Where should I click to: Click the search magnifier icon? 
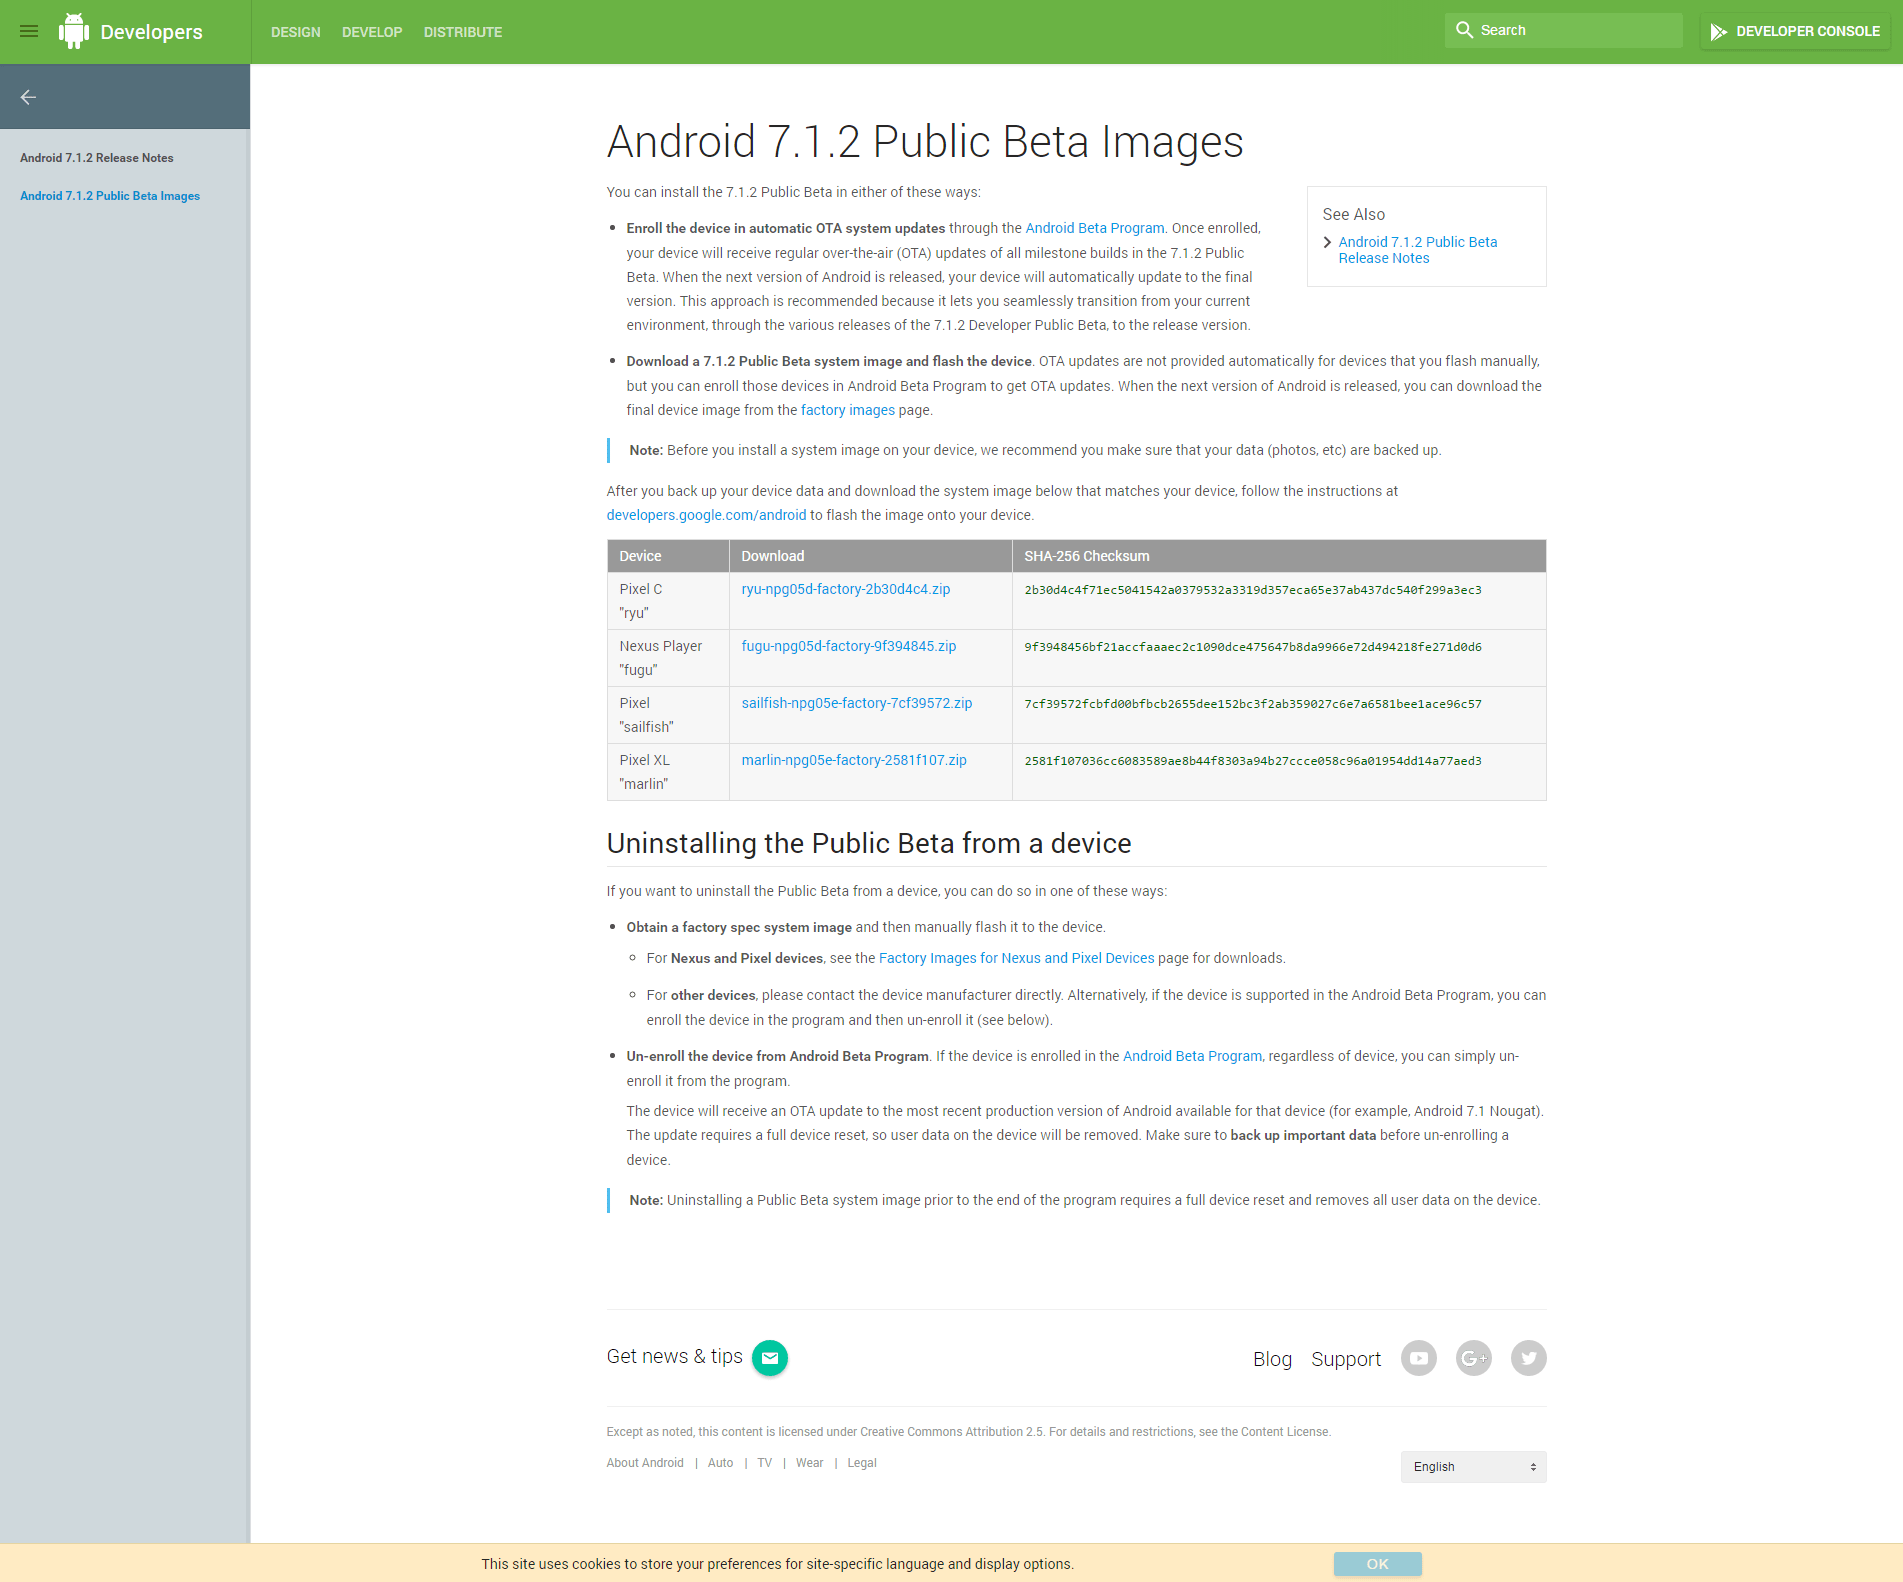(1464, 30)
